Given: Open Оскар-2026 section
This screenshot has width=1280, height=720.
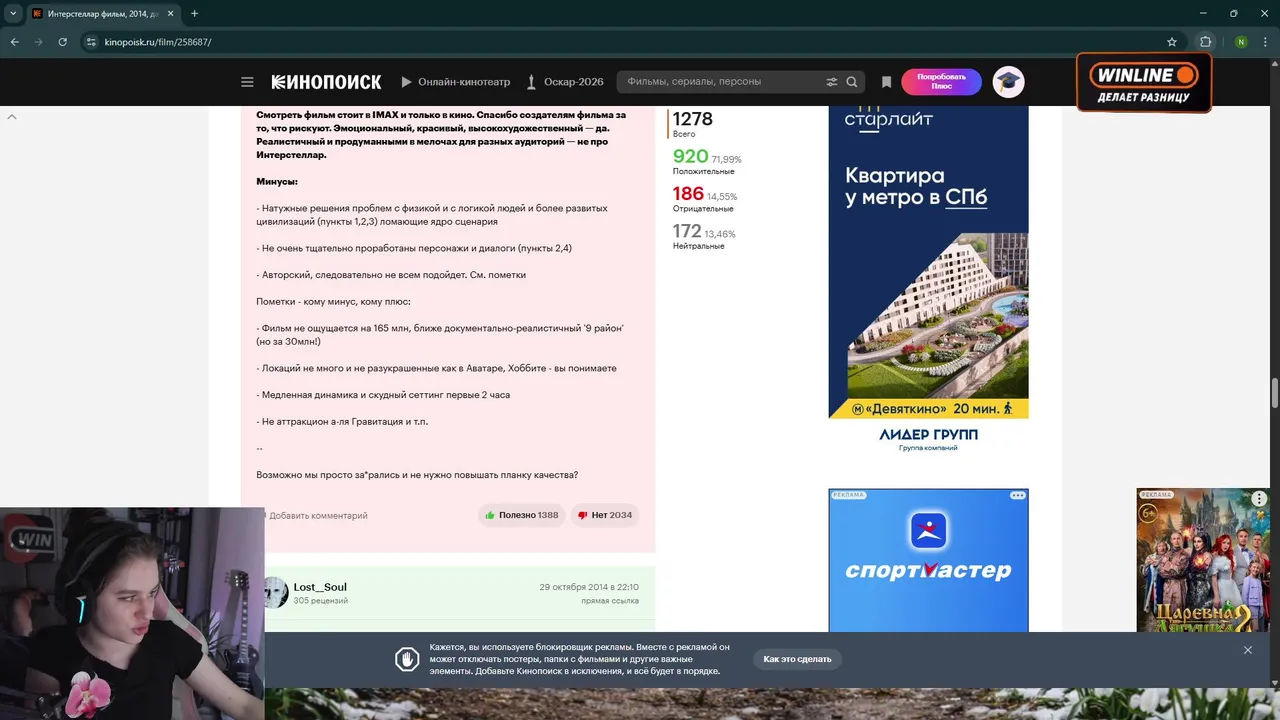Looking at the screenshot, I should coord(565,82).
